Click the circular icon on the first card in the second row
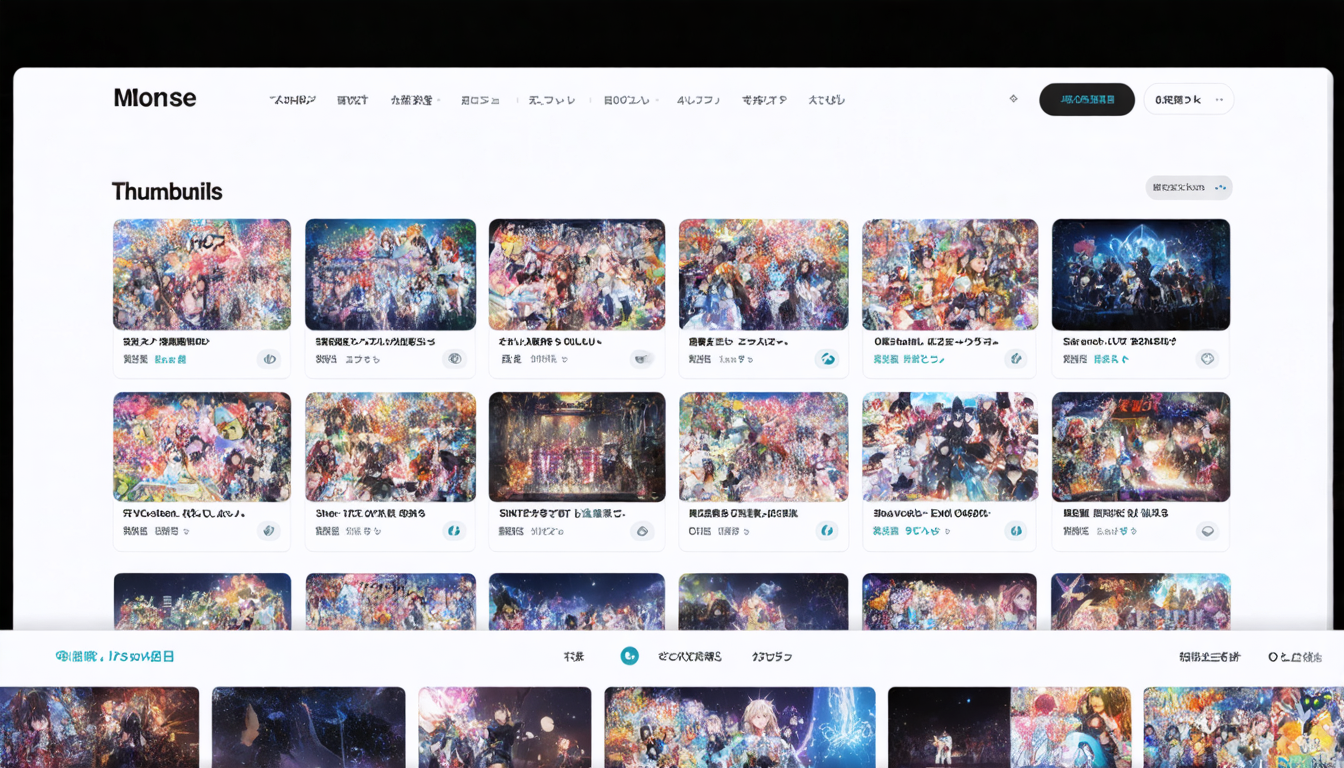The image size is (1344, 768). click(x=268, y=531)
